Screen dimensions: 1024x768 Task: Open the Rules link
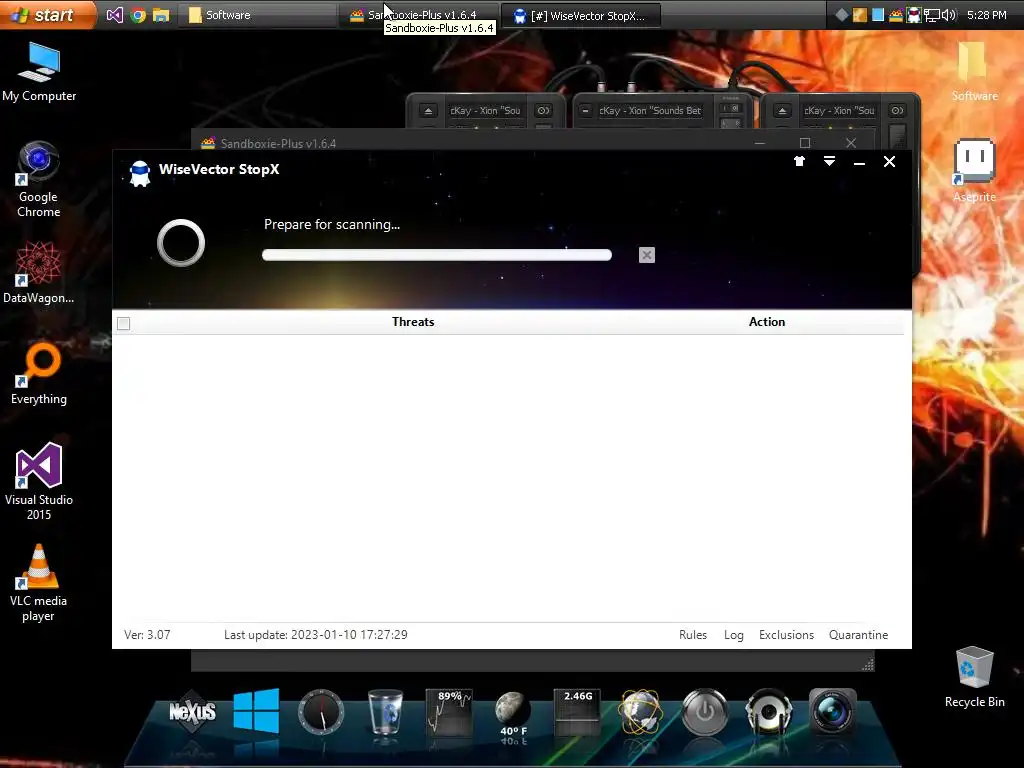click(693, 635)
